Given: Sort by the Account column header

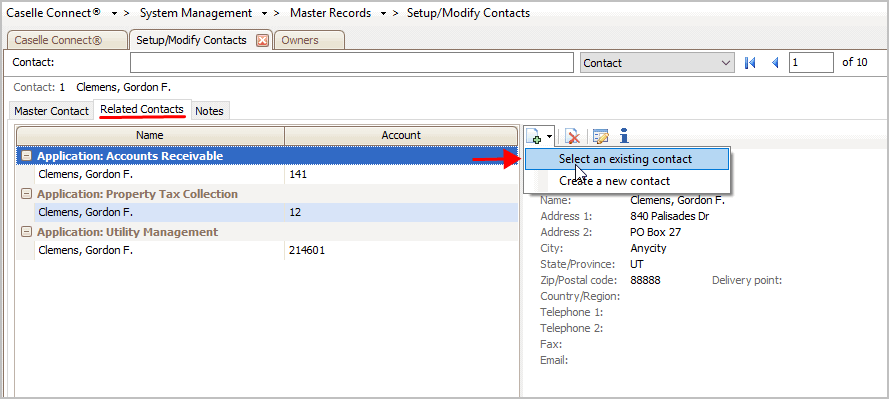Looking at the screenshot, I should pos(401,135).
